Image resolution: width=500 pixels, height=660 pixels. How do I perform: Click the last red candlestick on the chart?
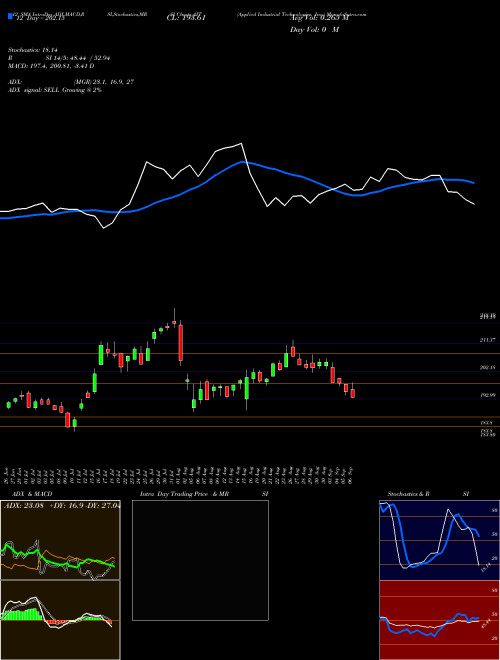tap(353, 392)
